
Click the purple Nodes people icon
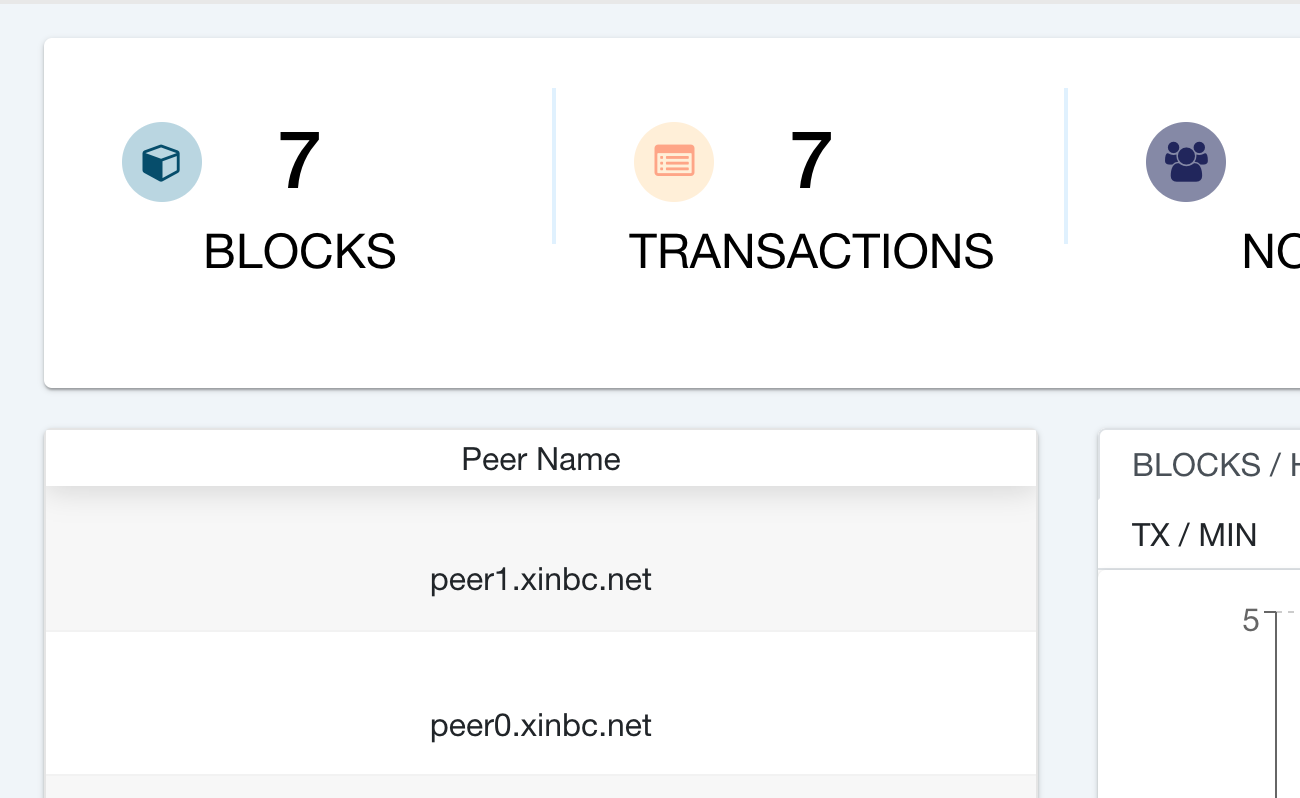[1186, 162]
